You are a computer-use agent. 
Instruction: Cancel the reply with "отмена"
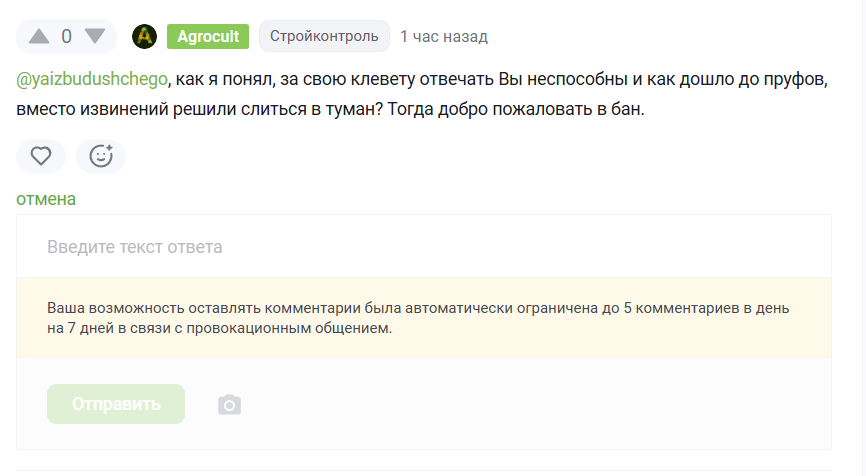tap(46, 199)
